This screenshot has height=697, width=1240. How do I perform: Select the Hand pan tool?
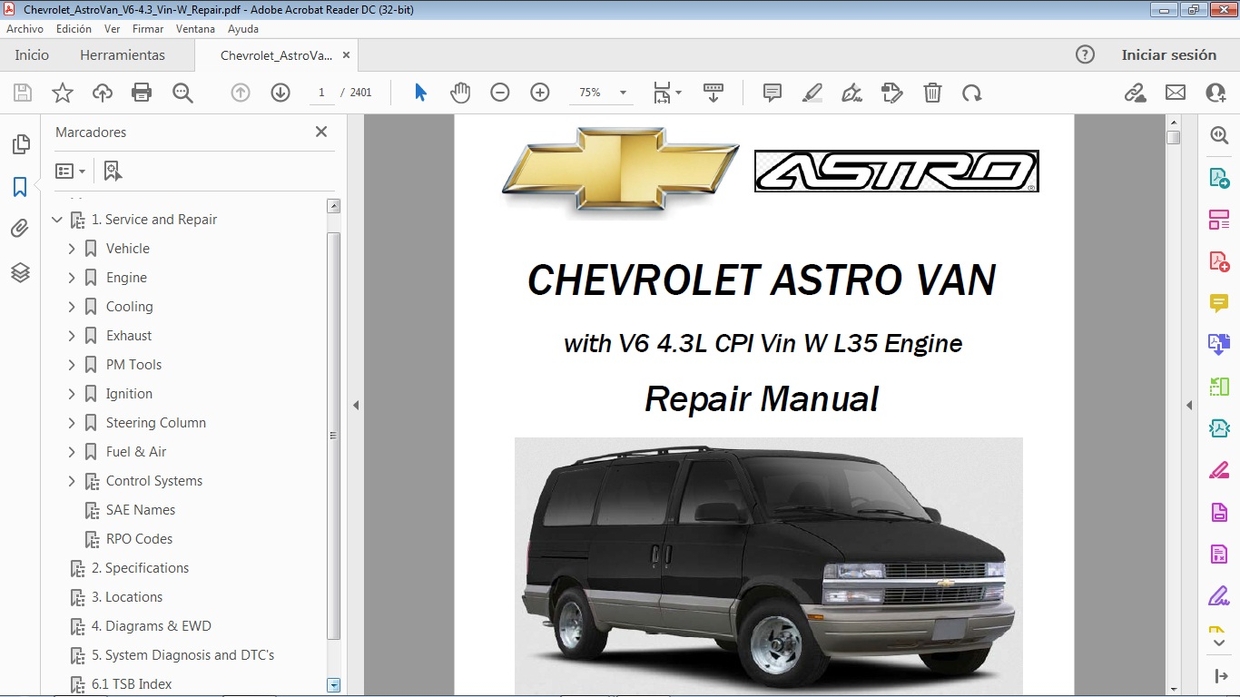tap(460, 93)
